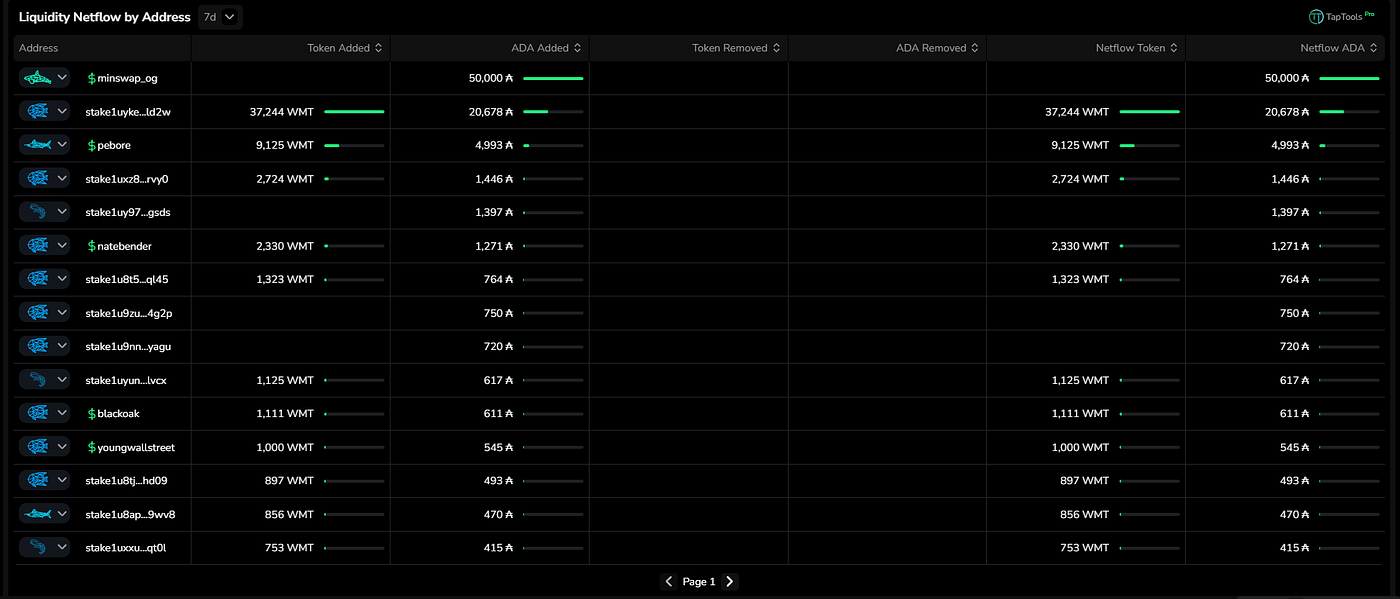Image resolution: width=1400 pixels, height=599 pixels.
Task: Expand the chevron for stake1u9zu...4g2p row
Action: click(62, 313)
